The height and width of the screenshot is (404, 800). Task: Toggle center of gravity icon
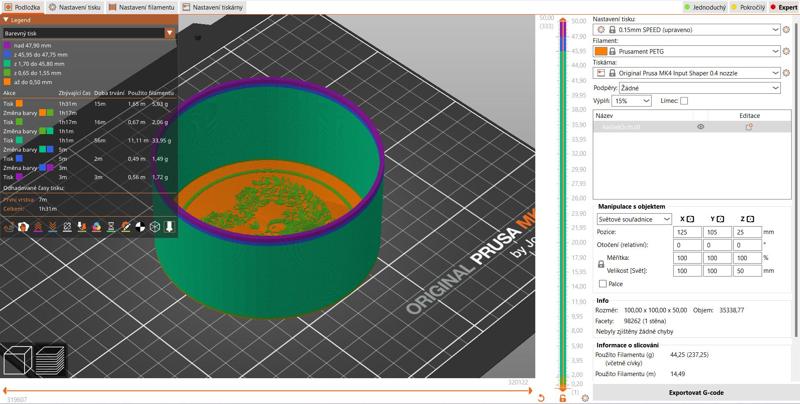pyautogui.click(x=140, y=227)
